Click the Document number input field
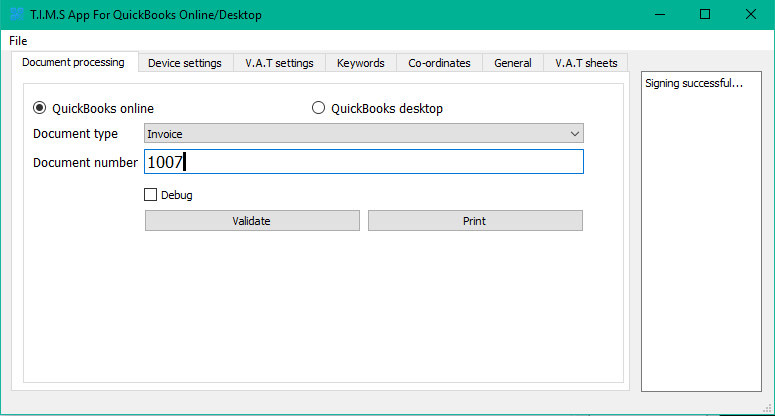The image size is (775, 416). (364, 162)
